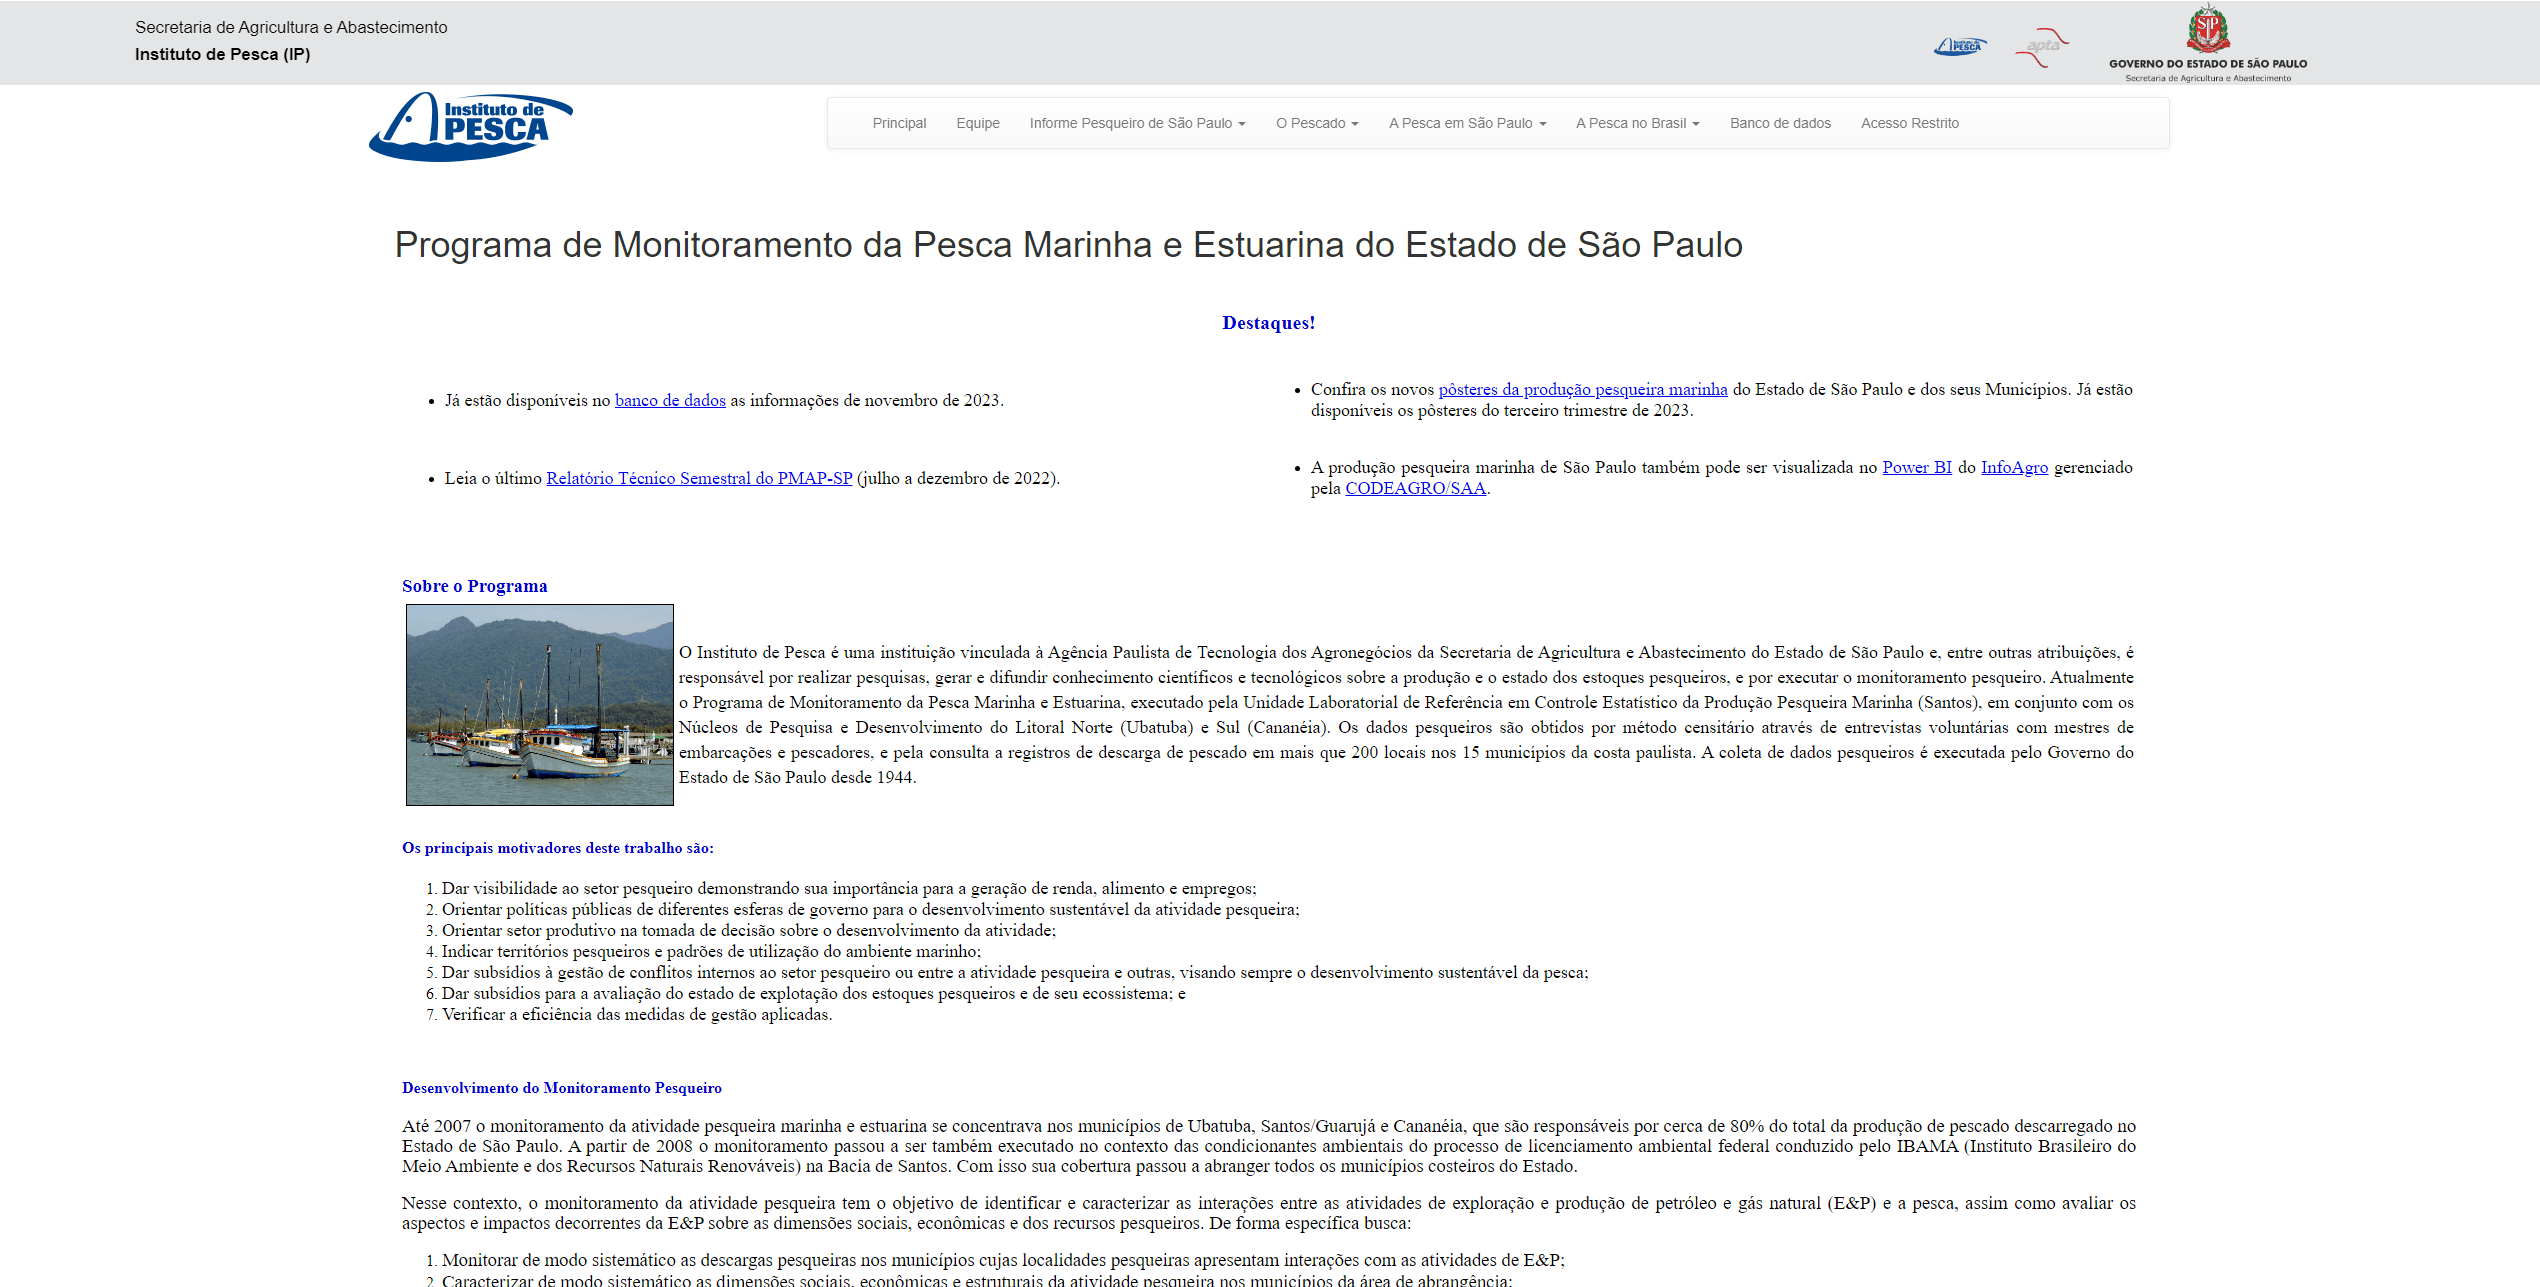The image size is (2540, 1287).
Task: Click pôsteres da produção pesqueira marinha link
Action: tap(1583, 389)
